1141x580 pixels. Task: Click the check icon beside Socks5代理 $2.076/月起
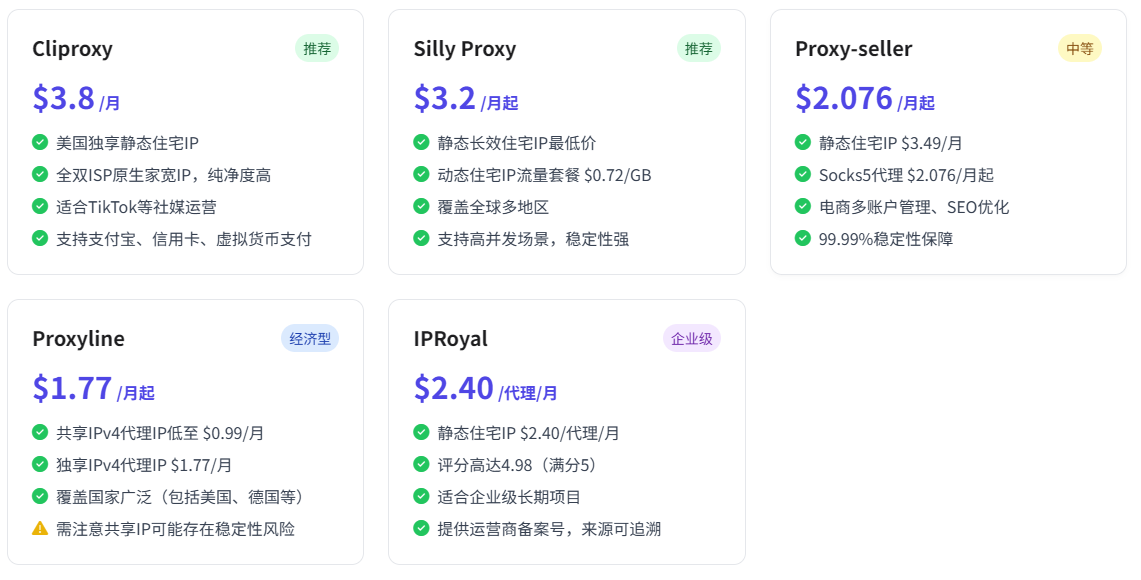[x=803, y=174]
